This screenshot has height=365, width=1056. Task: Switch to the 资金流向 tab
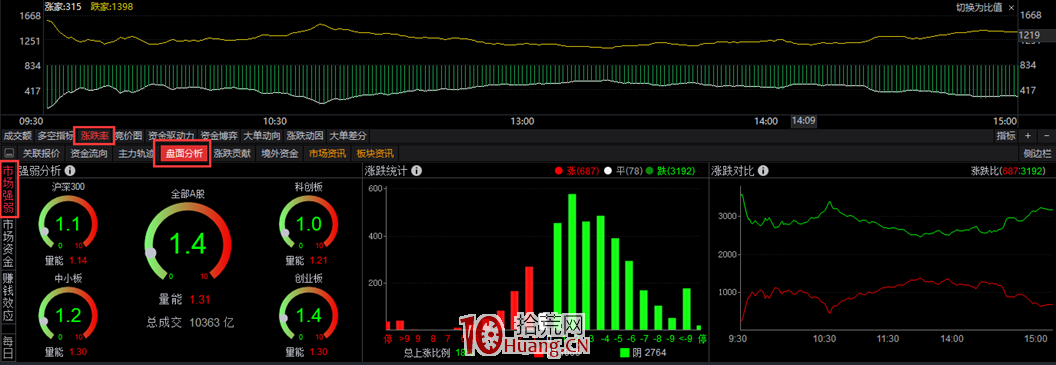(x=89, y=154)
